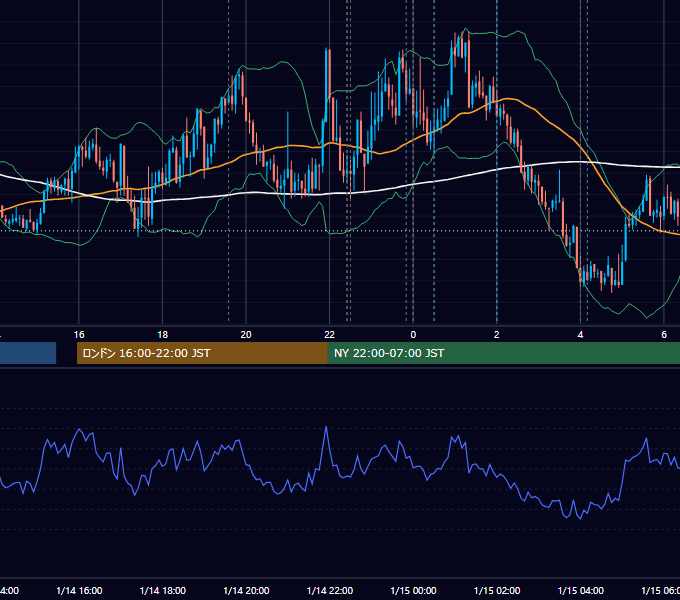Click the 16 hour label on chart axis
The width and height of the screenshot is (680, 600).
pos(79,335)
